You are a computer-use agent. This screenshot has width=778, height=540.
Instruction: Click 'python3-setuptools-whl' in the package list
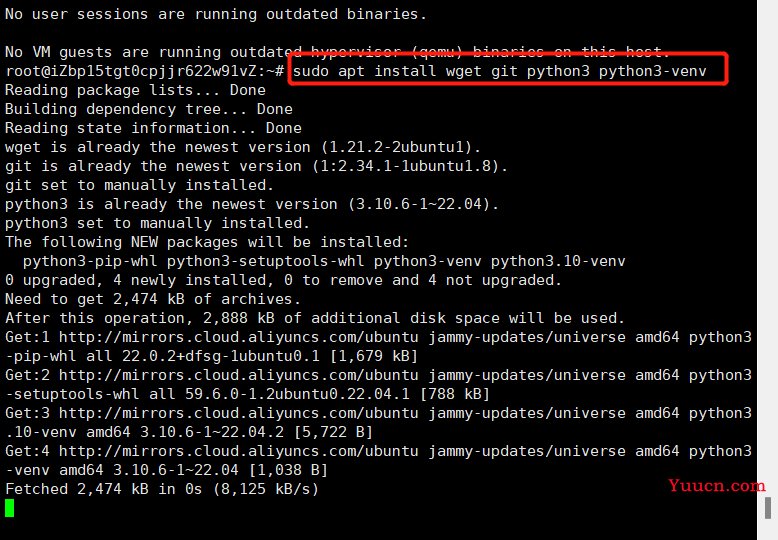[265, 262]
